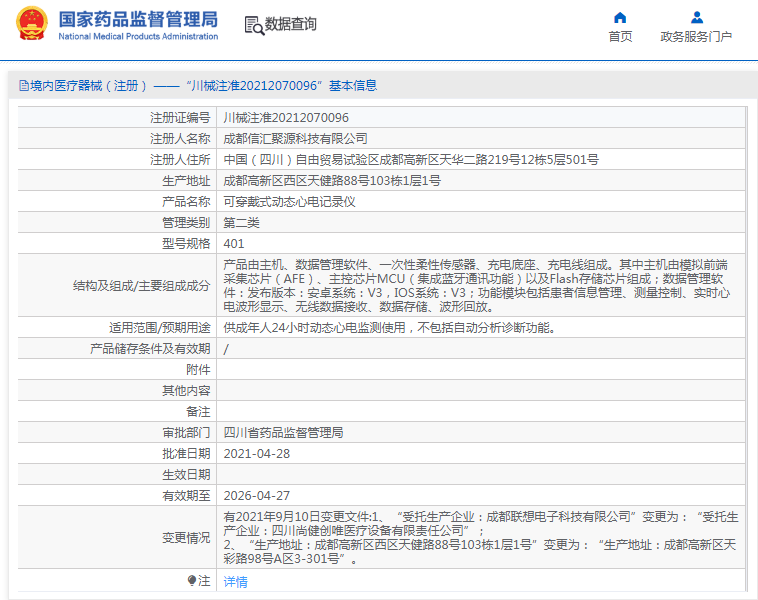
Task: Click 第二类 management class value
Action: pos(241,223)
